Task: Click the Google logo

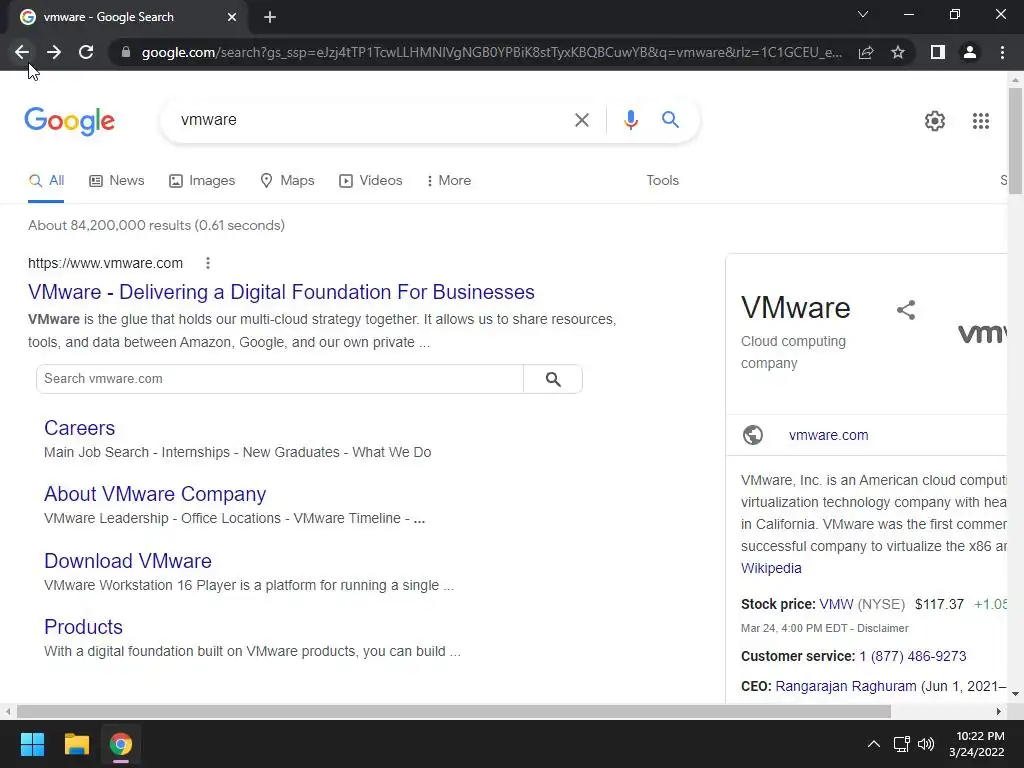Action: 69,121
